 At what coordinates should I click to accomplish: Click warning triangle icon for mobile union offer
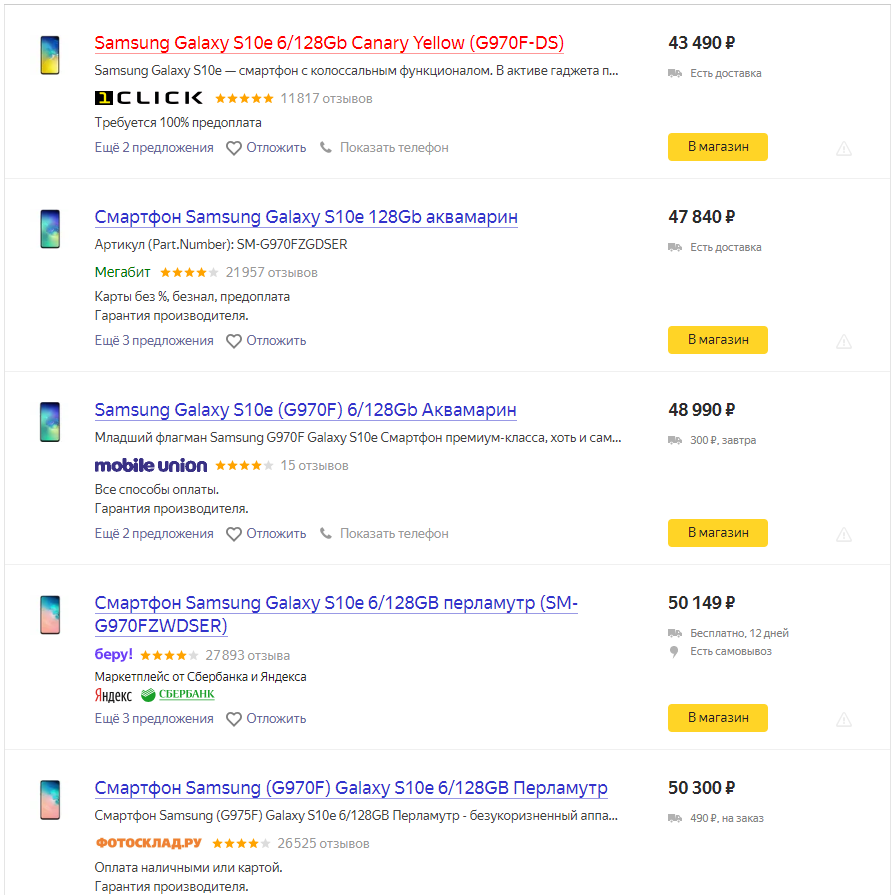[x=844, y=534]
